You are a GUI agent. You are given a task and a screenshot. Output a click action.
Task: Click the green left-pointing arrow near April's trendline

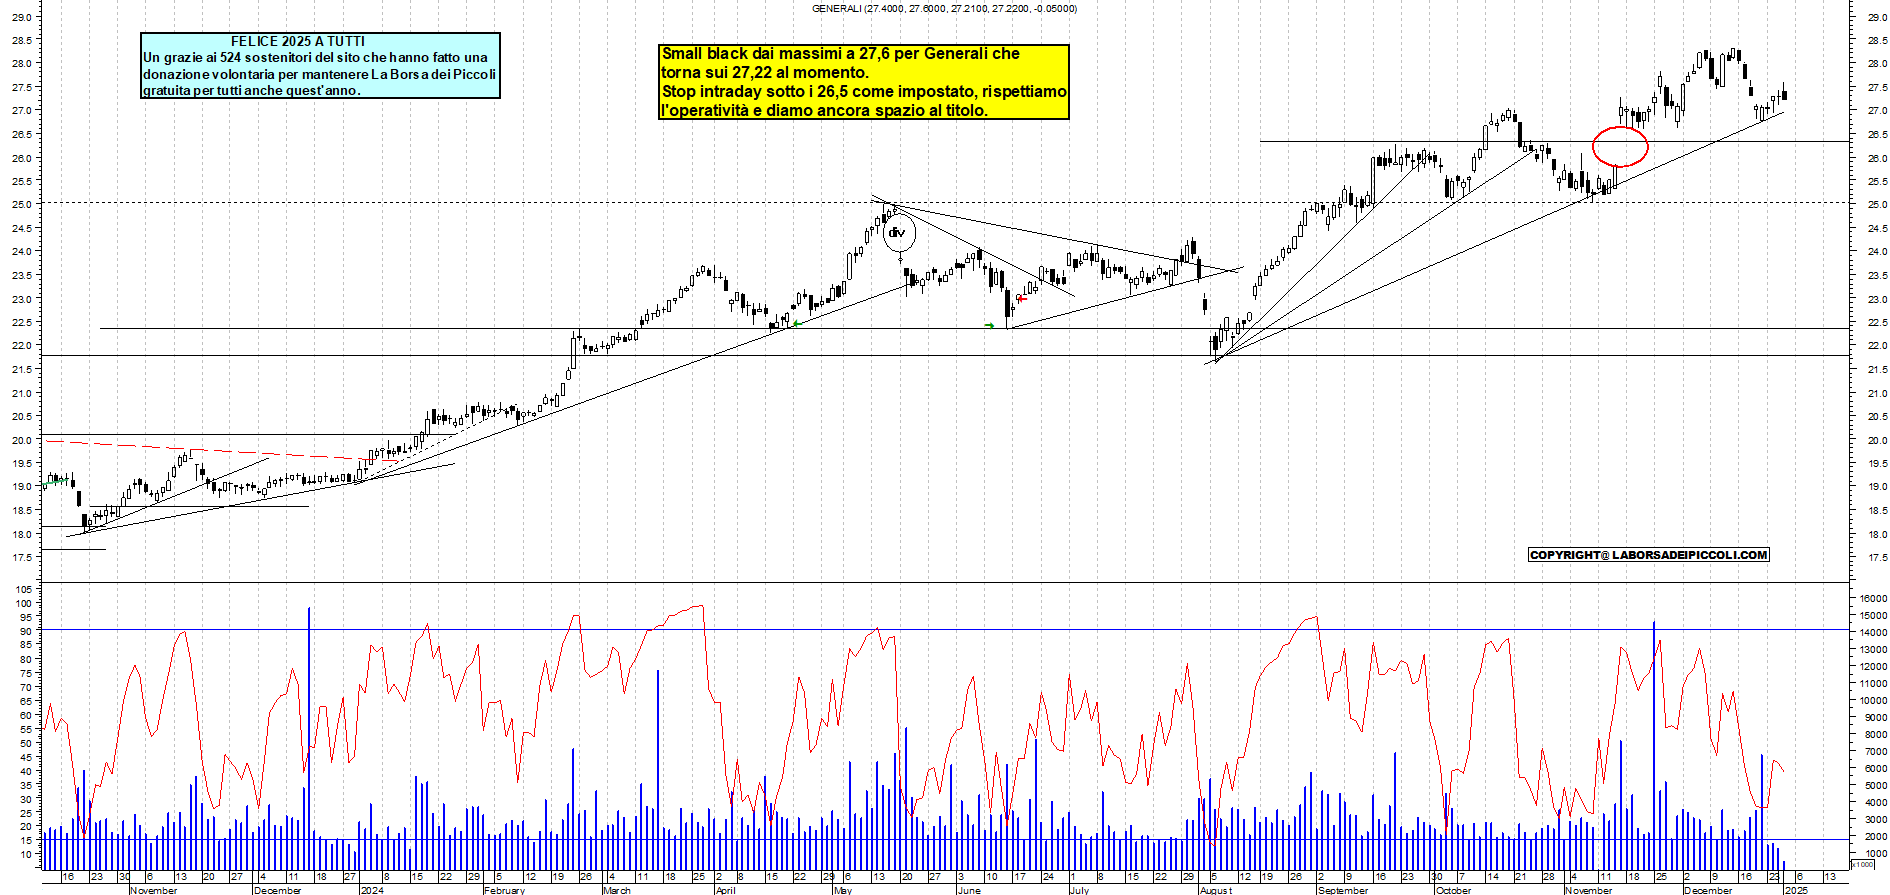797,324
